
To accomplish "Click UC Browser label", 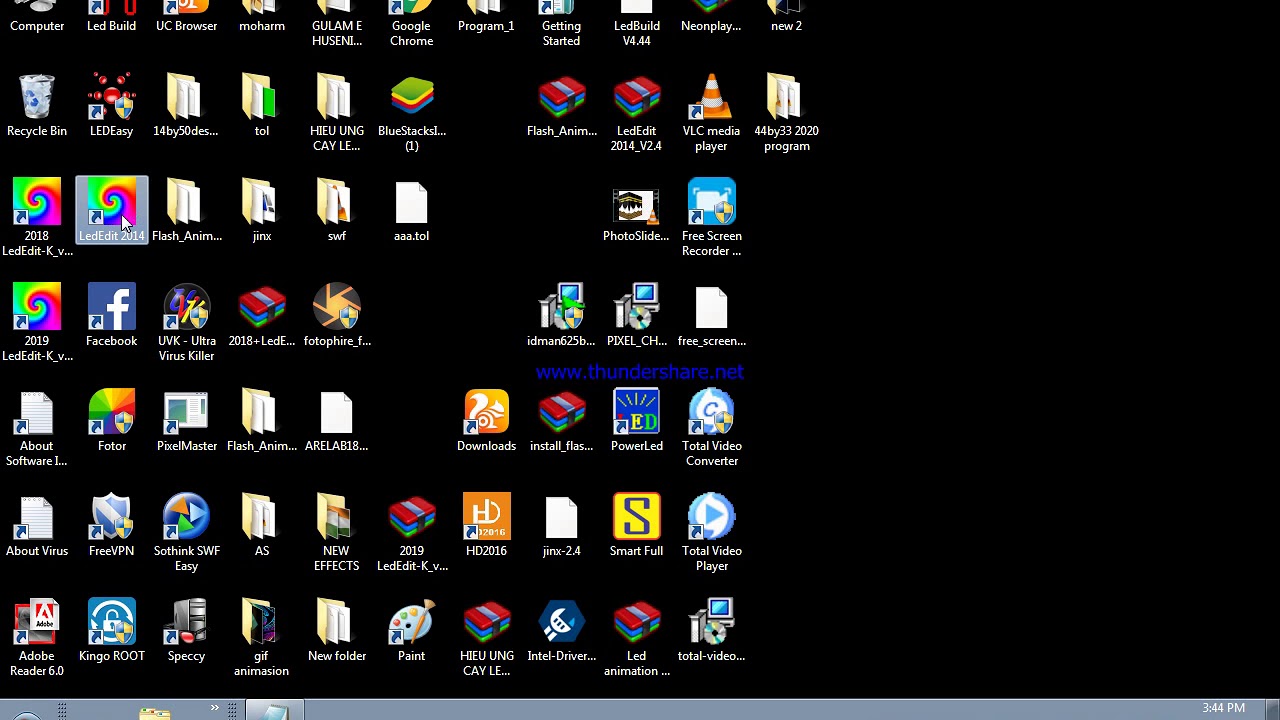I will point(186,26).
